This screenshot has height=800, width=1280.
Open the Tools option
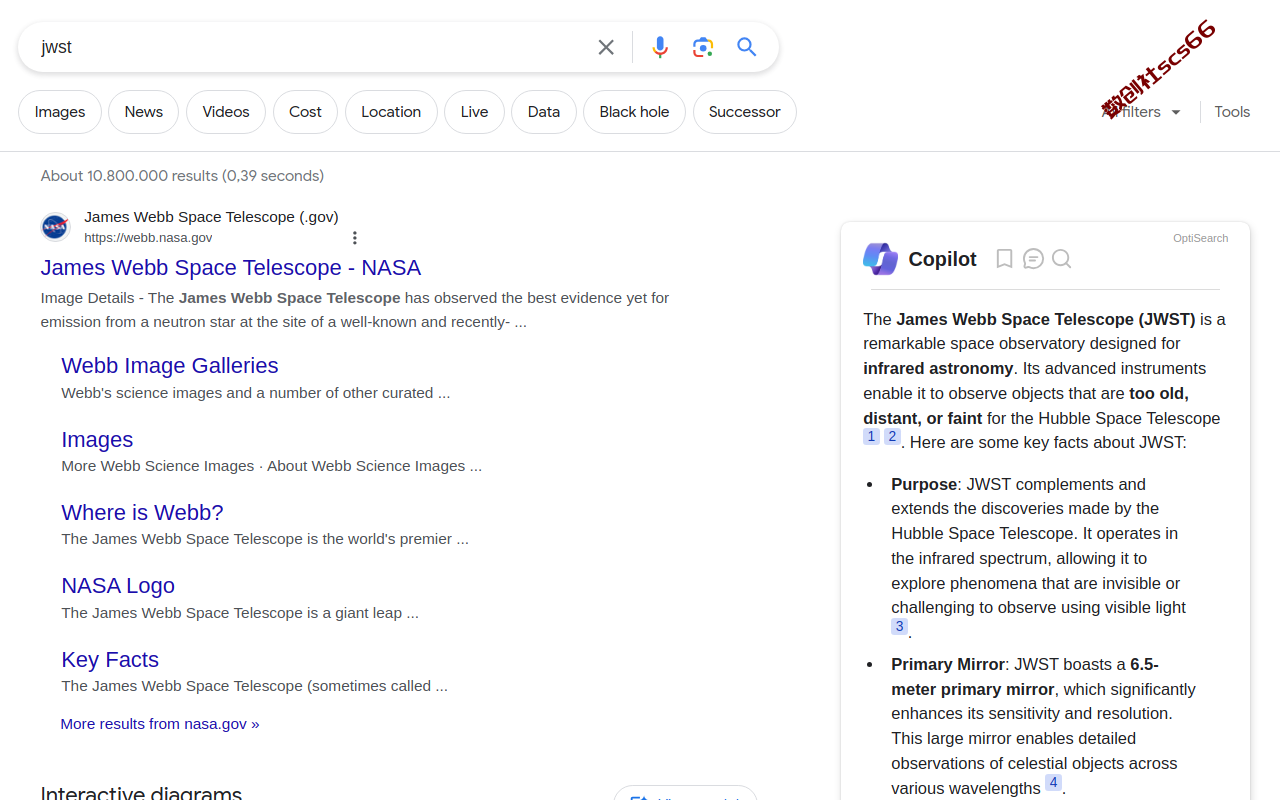tap(1232, 112)
